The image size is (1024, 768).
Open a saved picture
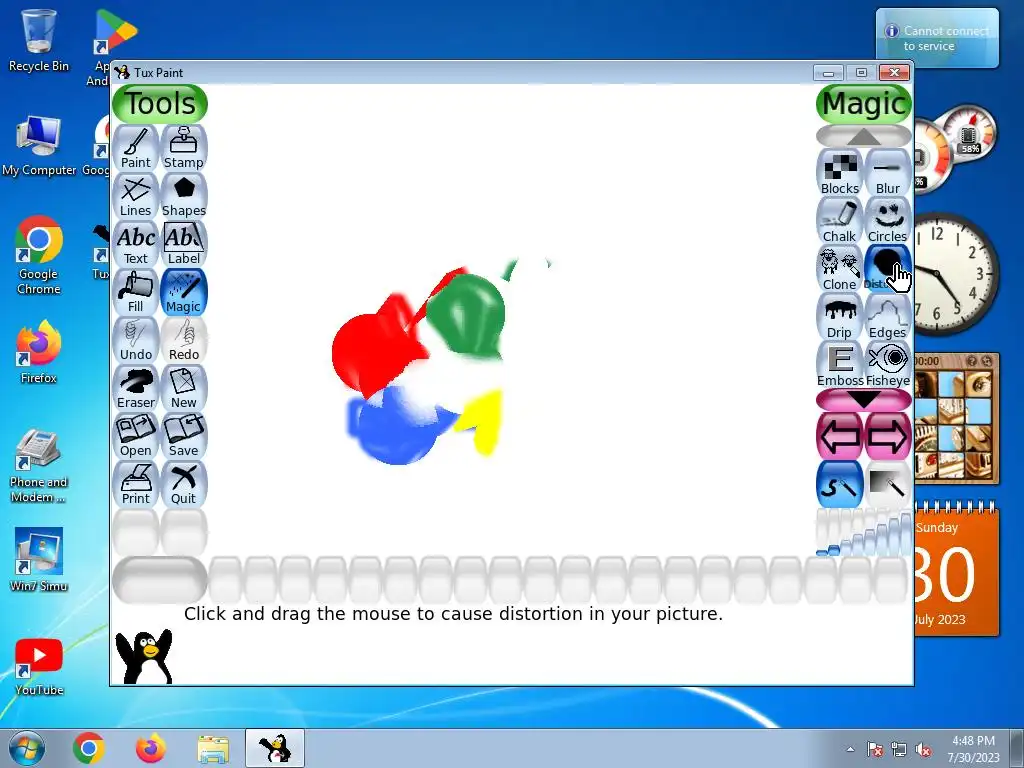click(136, 436)
